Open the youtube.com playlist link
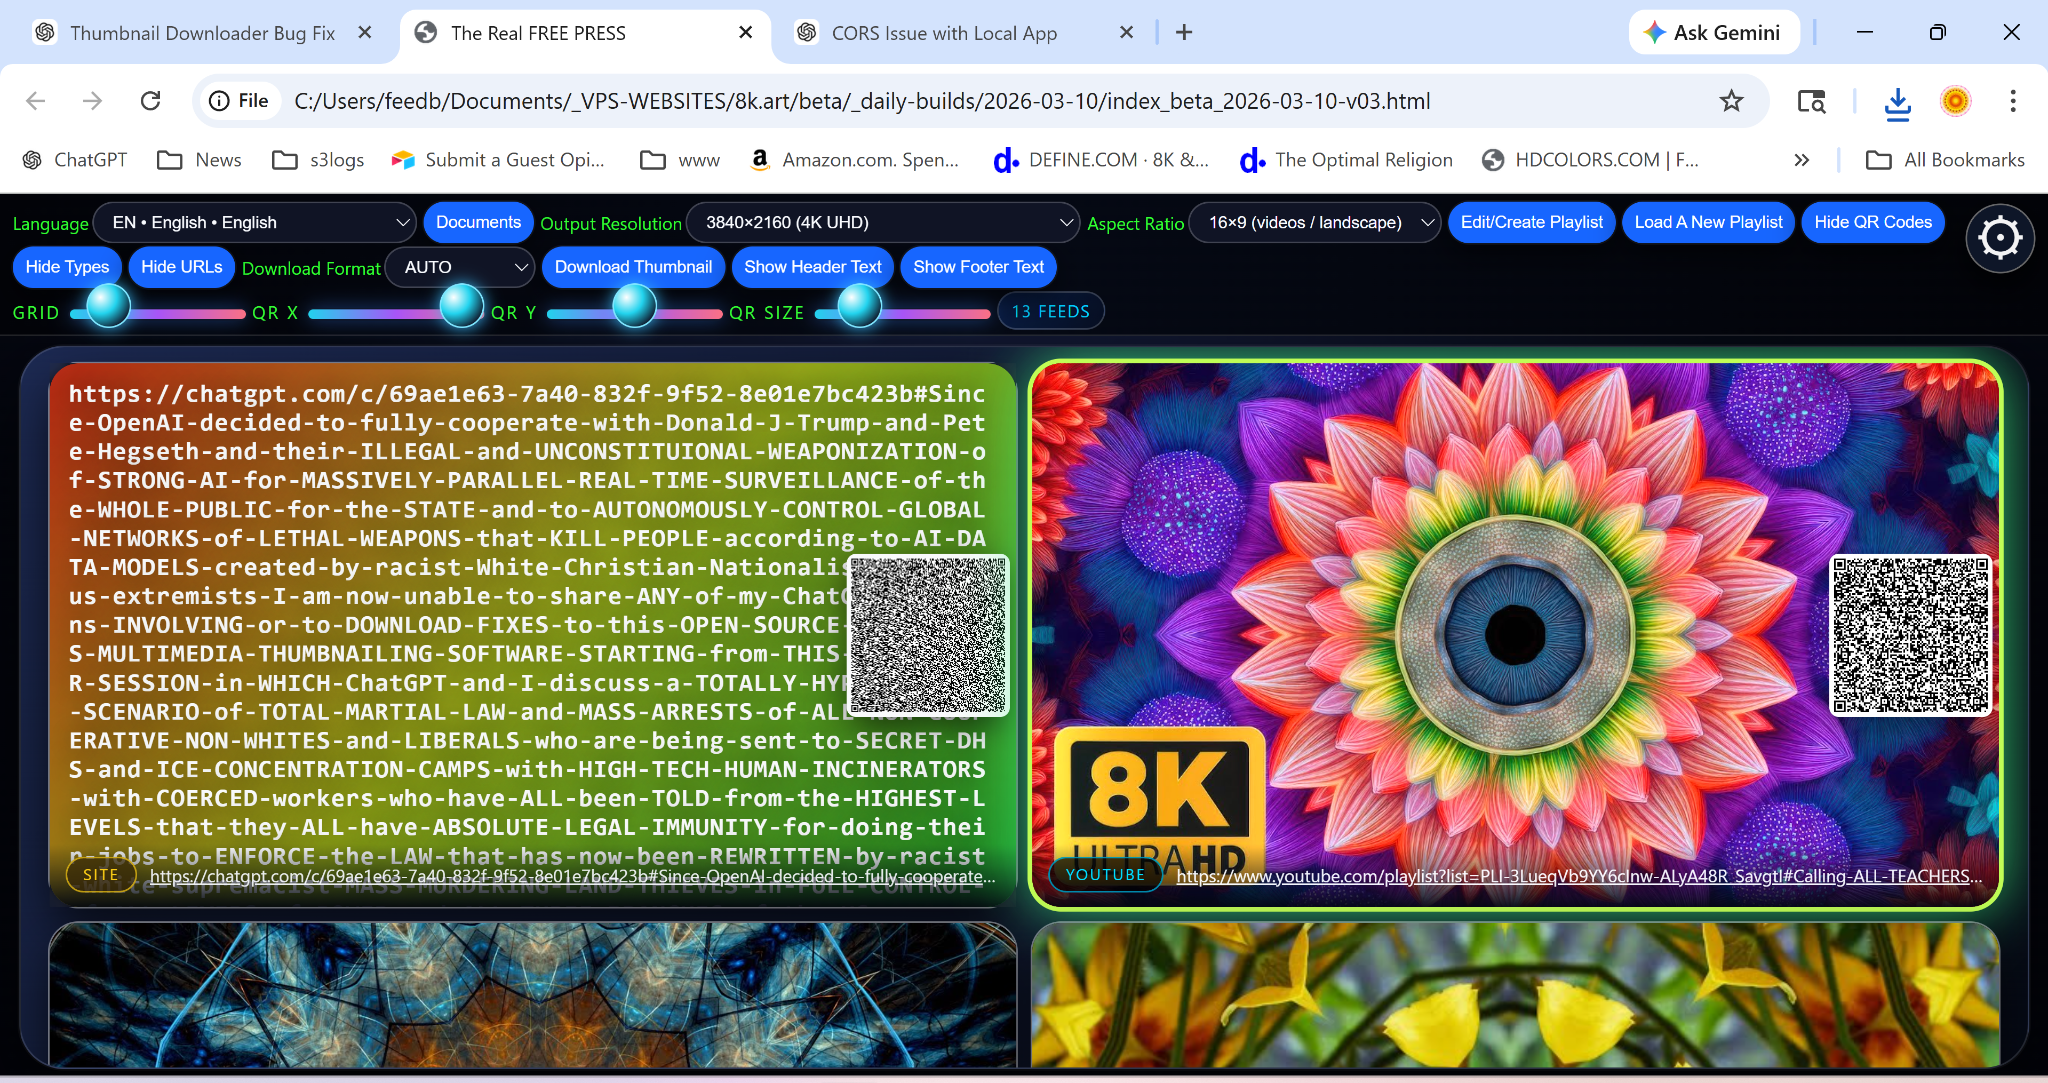This screenshot has width=2048, height=1083. [x=1579, y=877]
